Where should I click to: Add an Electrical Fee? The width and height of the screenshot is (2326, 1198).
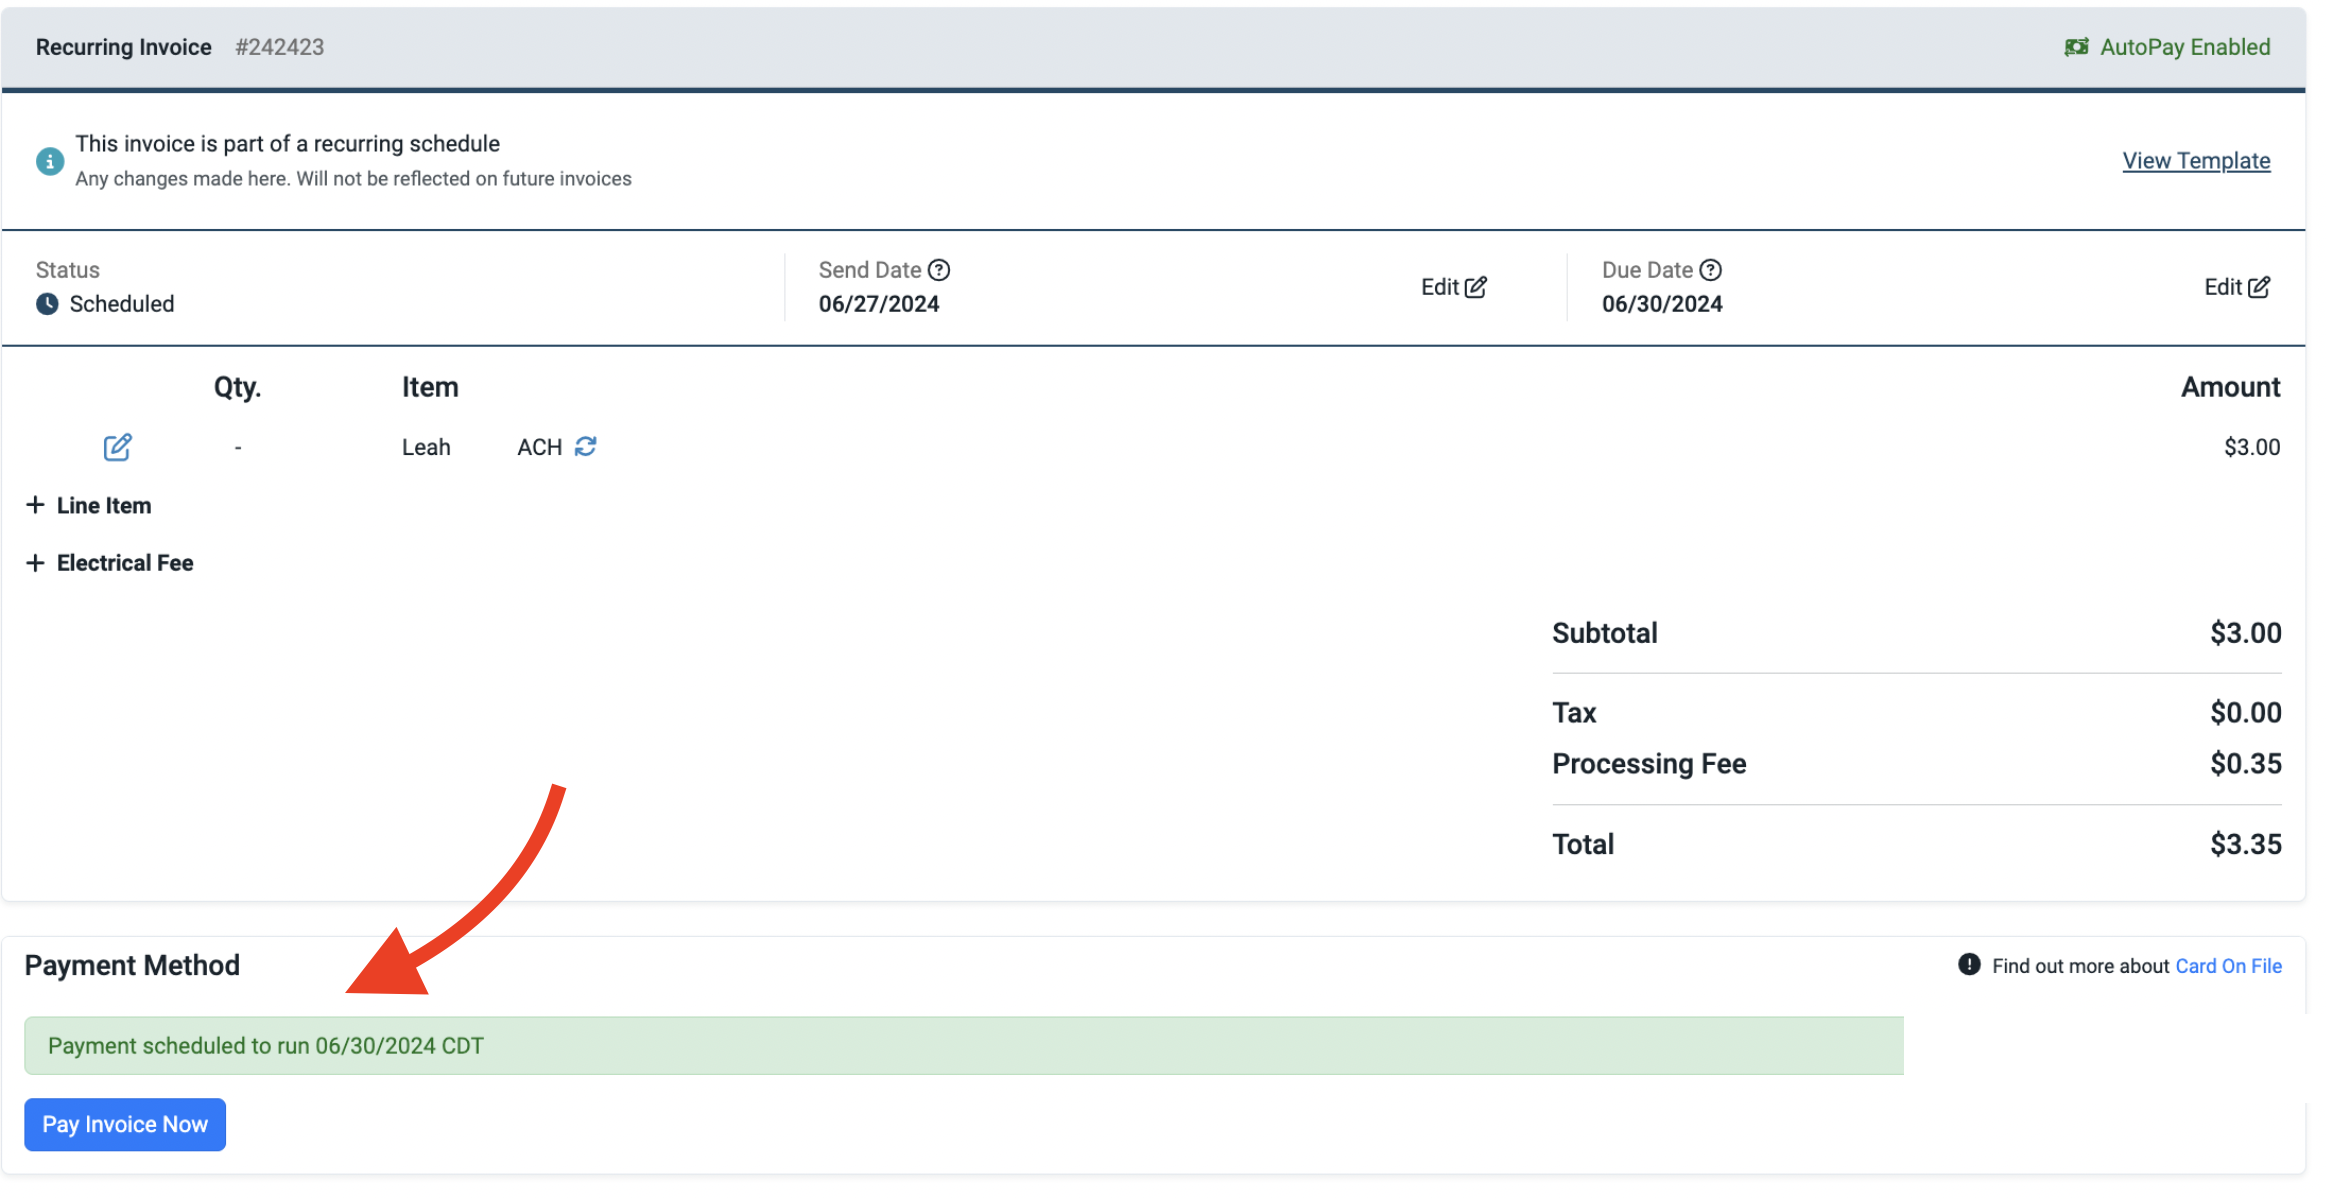point(110,563)
